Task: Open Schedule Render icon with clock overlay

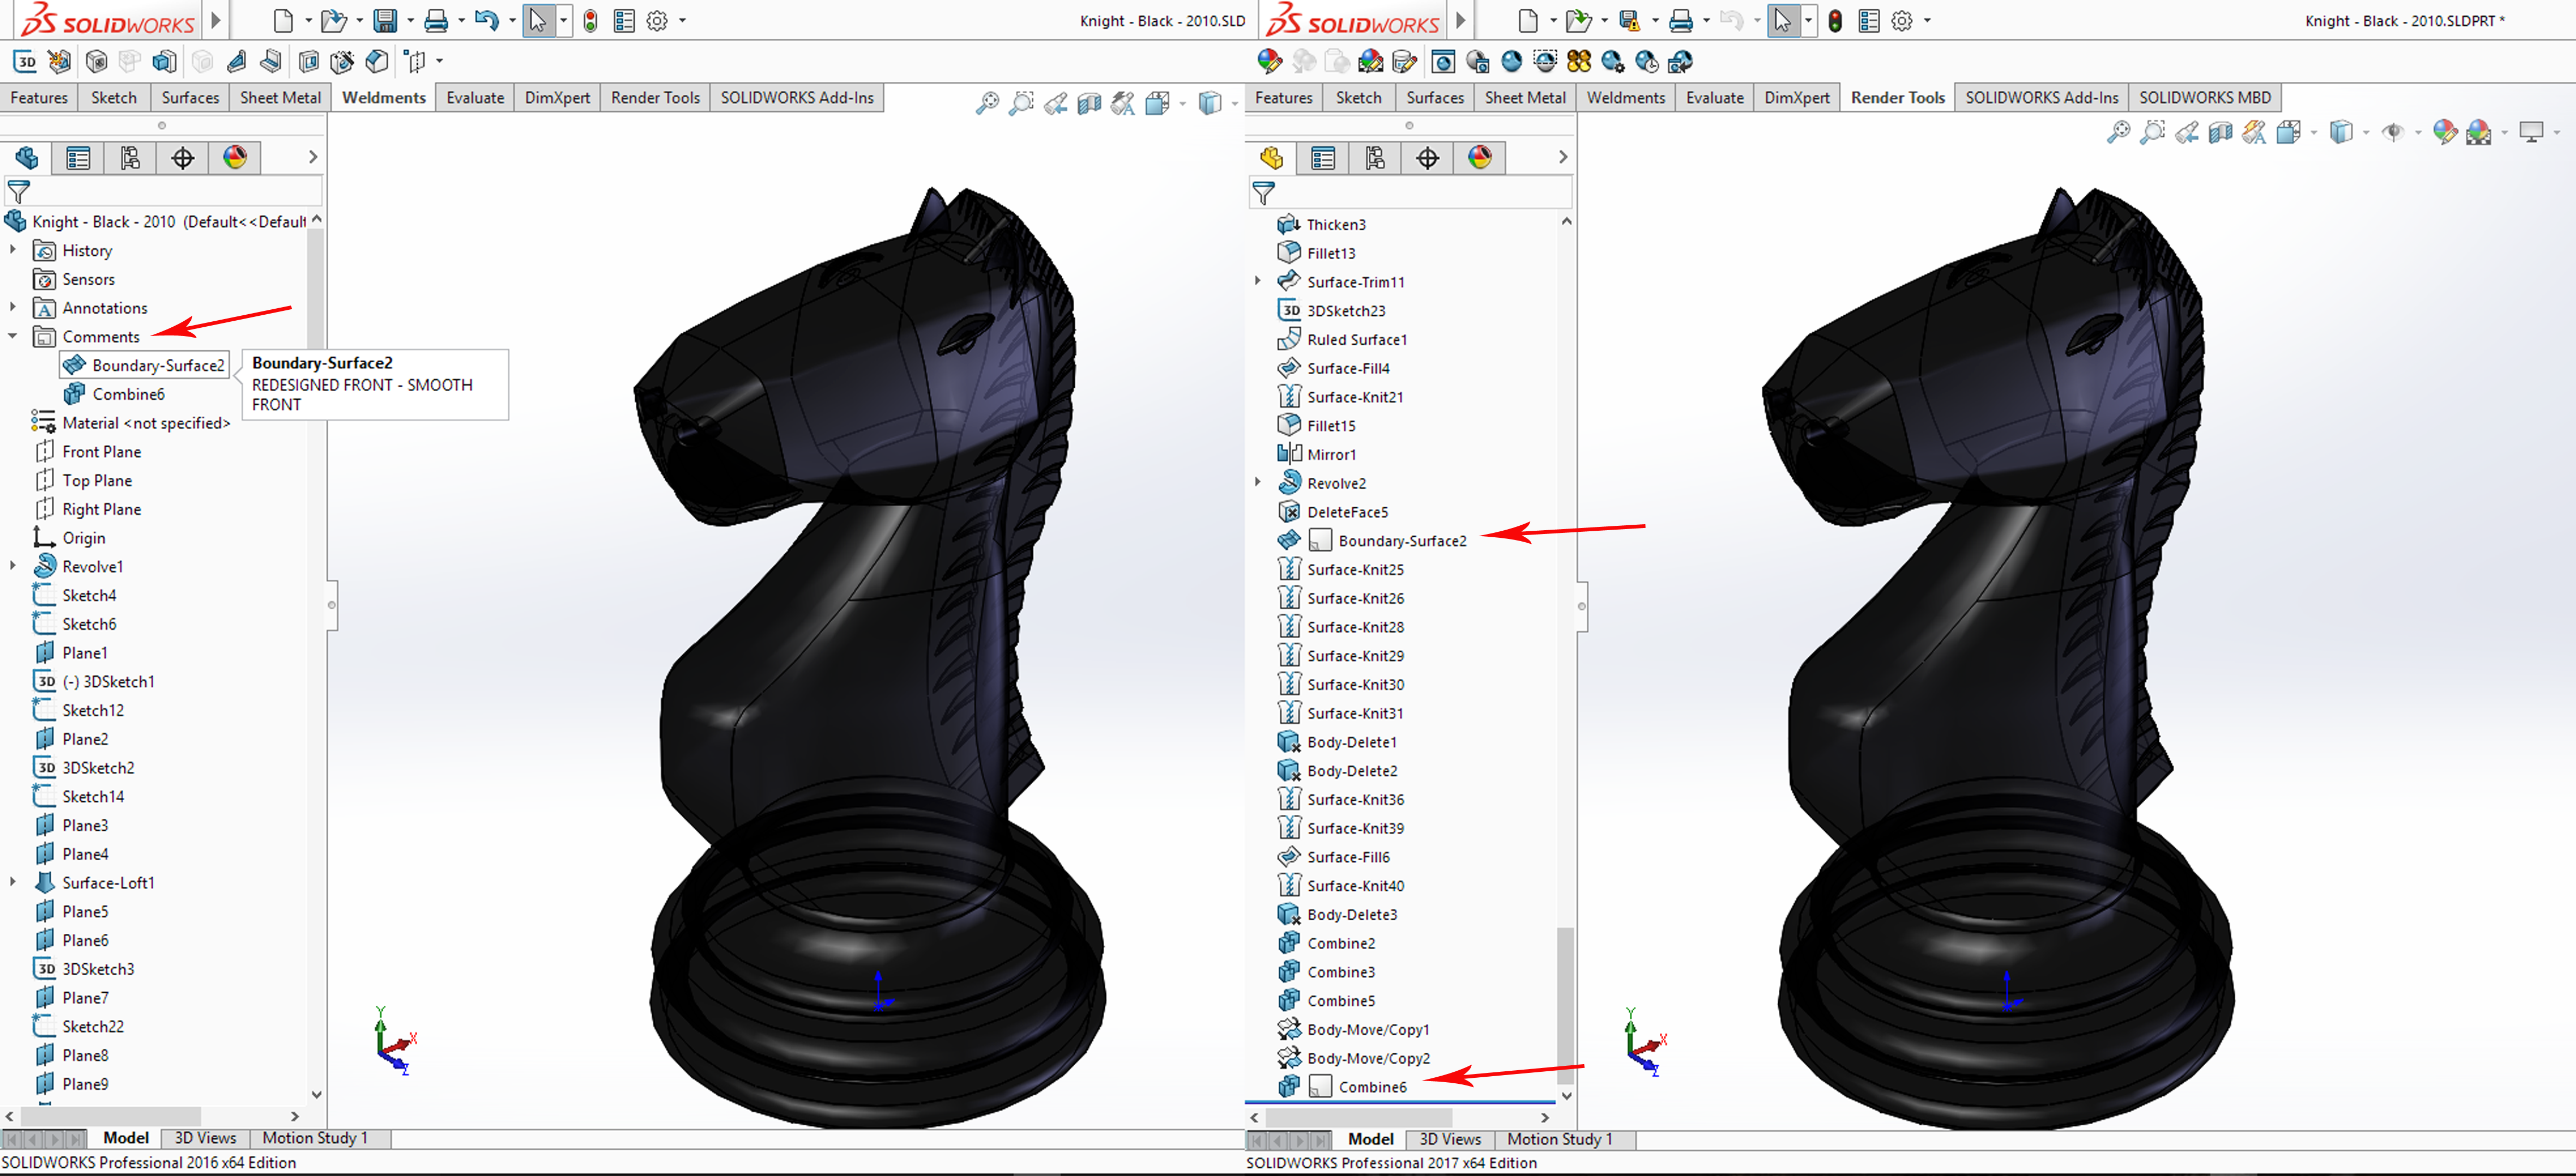Action: 1646,62
